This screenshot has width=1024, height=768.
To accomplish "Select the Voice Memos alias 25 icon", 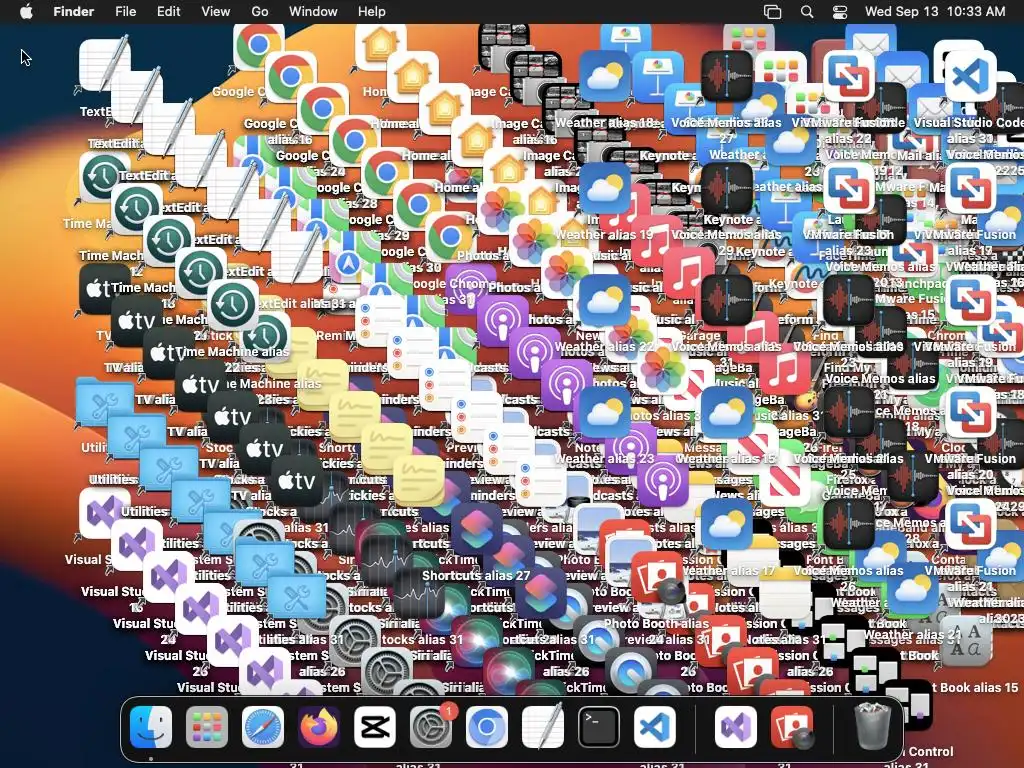I will click(848, 413).
